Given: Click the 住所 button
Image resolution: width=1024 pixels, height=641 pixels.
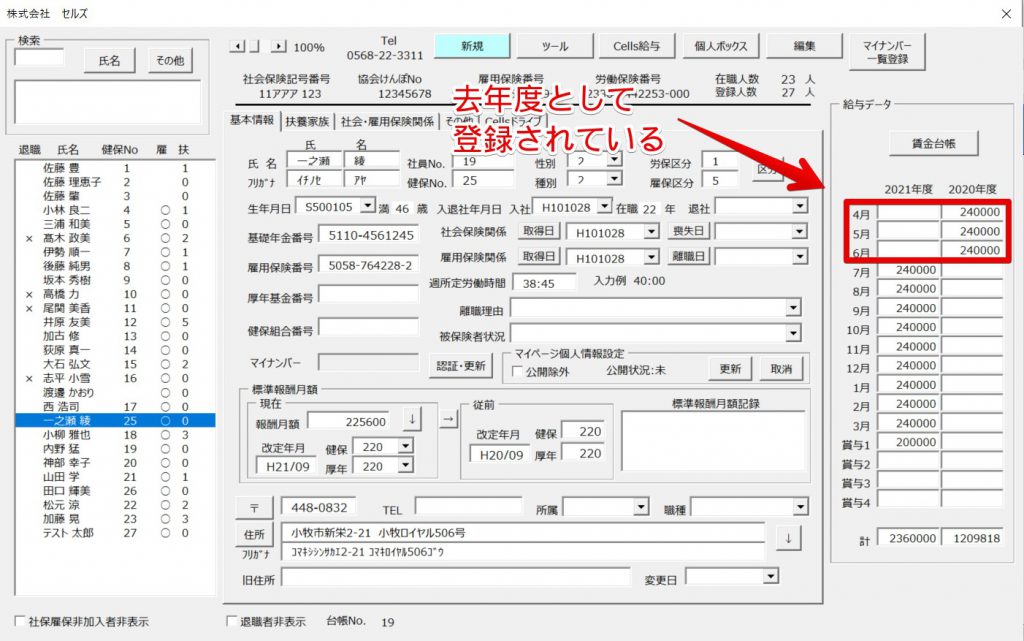Looking at the screenshot, I should [x=254, y=535].
